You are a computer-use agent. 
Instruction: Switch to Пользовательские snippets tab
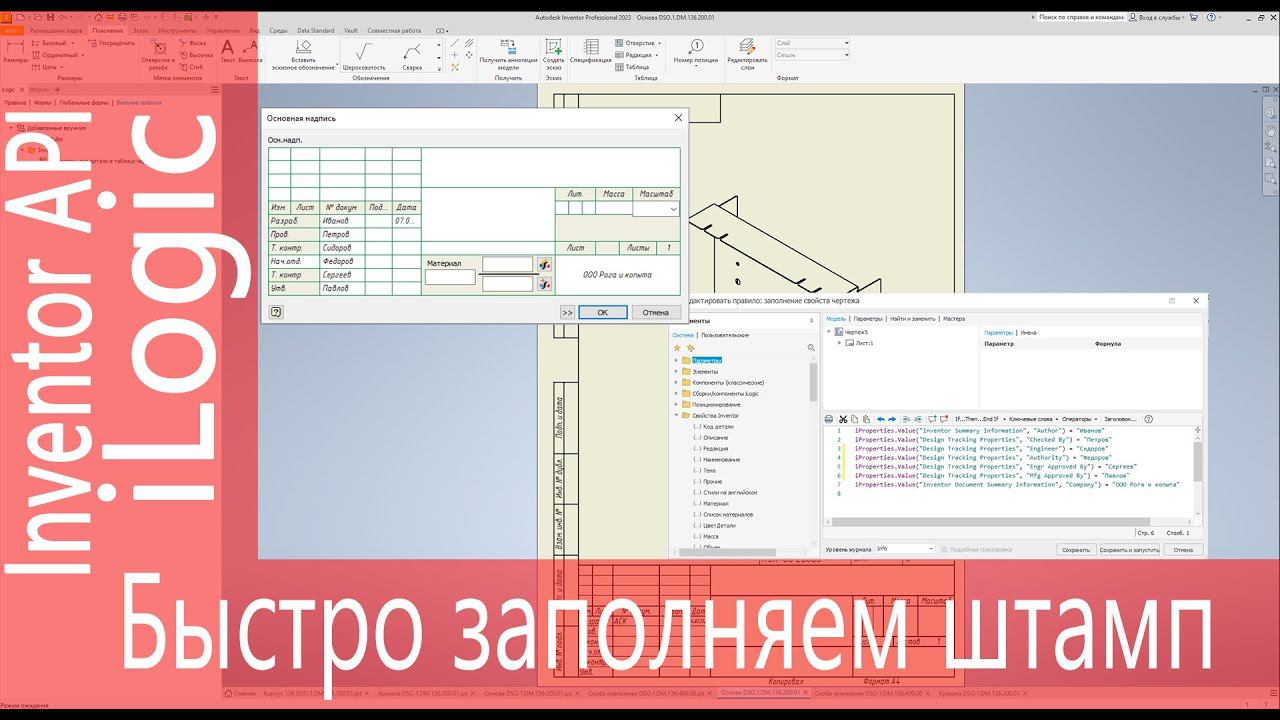pyautogui.click(x=725, y=335)
